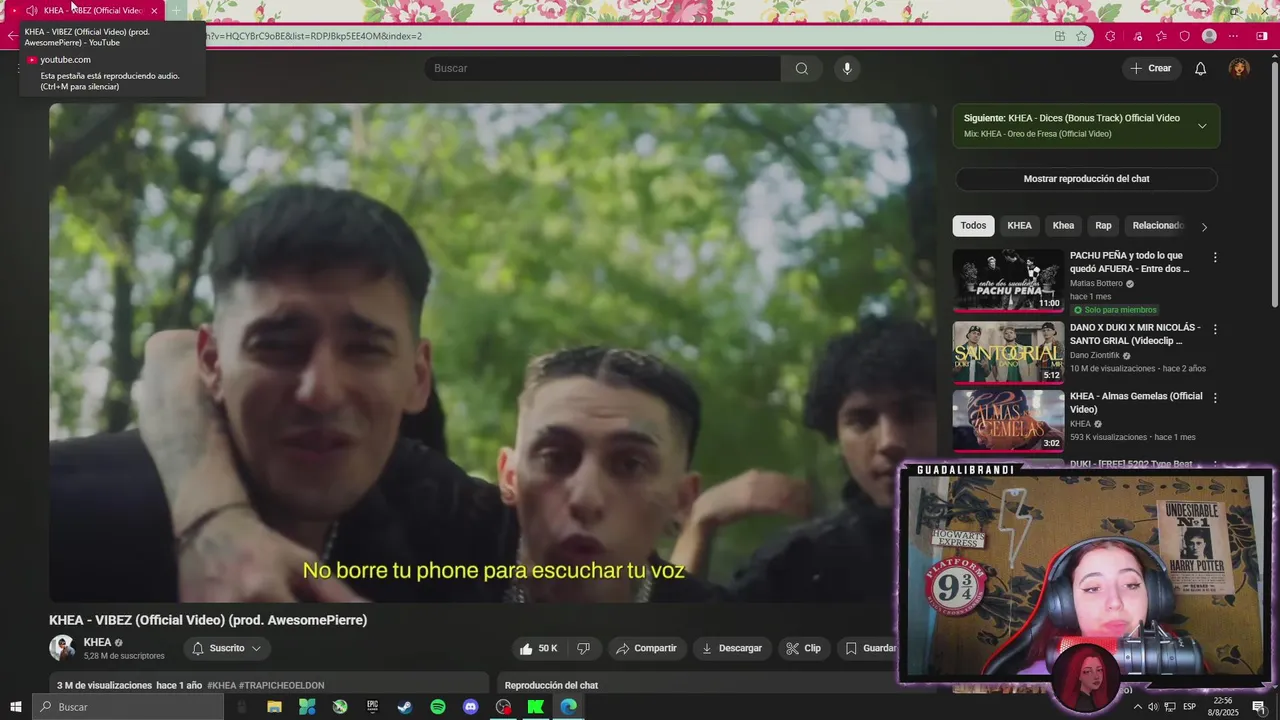Open Windows notification center icon
Image resolution: width=1280 pixels, height=720 pixels.
pos(1259,707)
